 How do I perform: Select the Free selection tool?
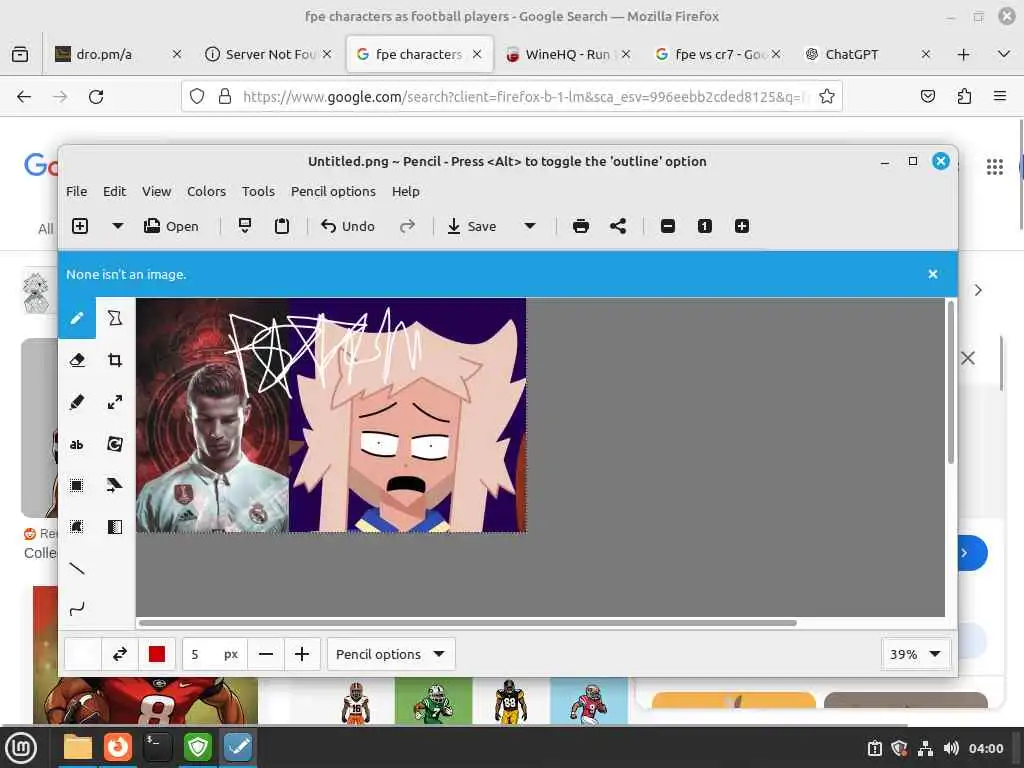pos(76,526)
